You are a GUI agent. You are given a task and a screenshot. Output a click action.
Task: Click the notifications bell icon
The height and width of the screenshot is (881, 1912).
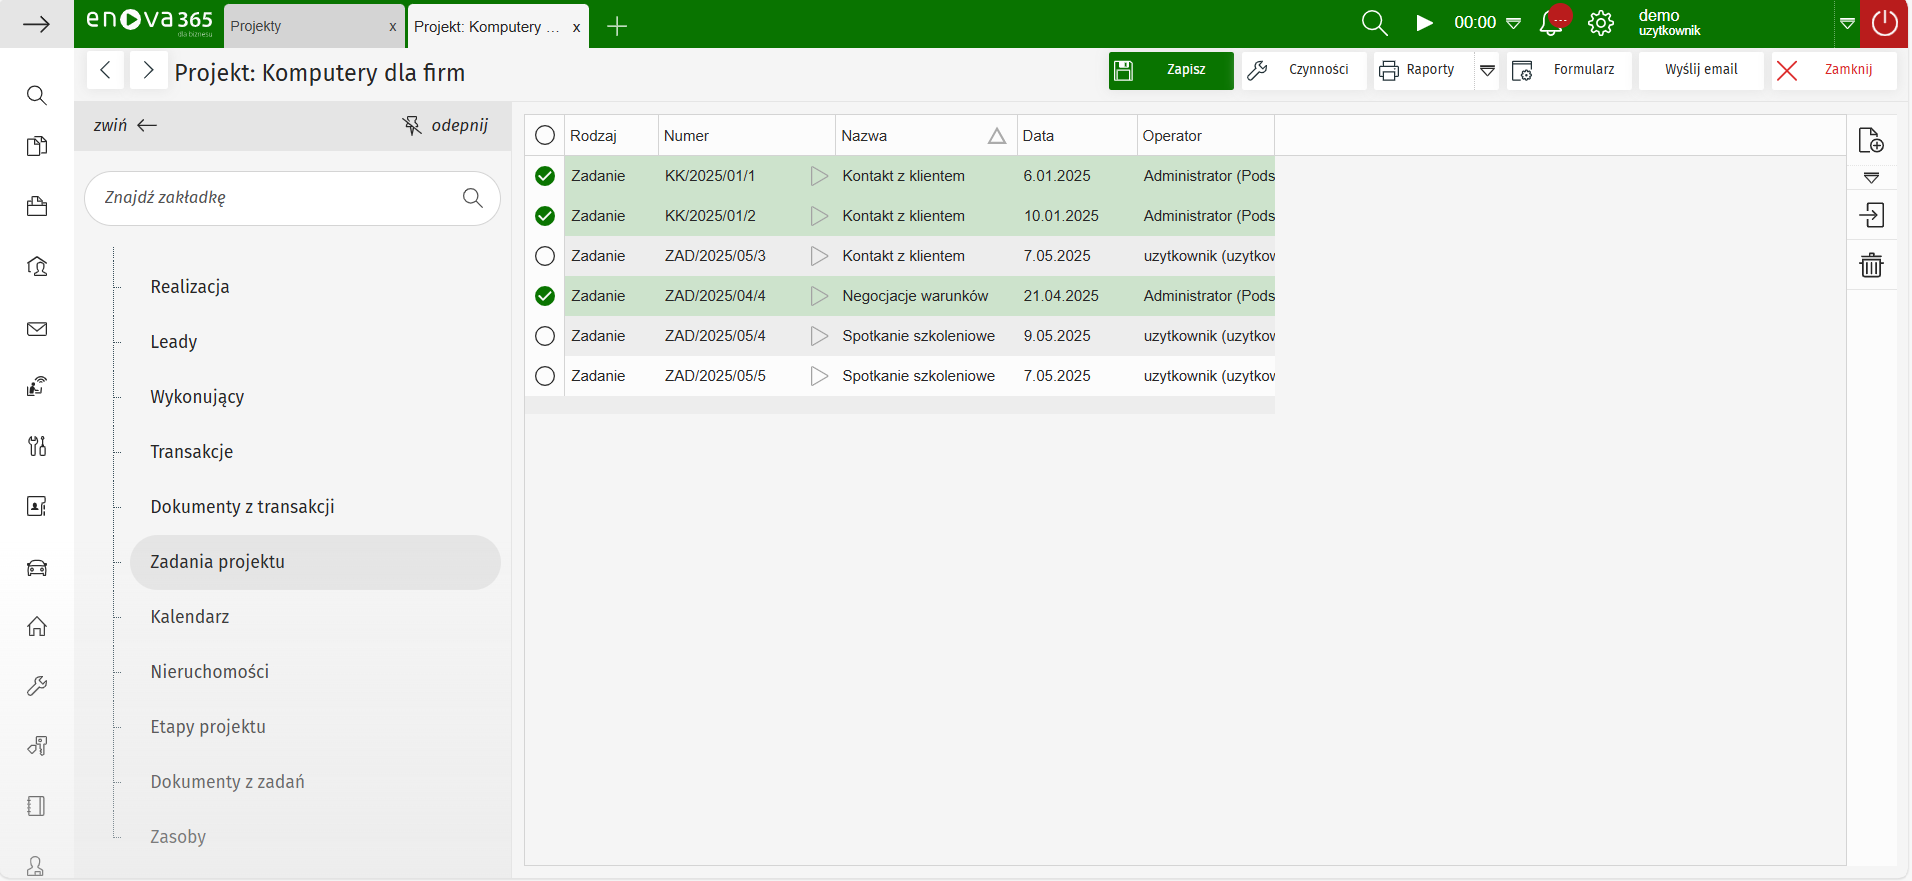coord(1551,23)
